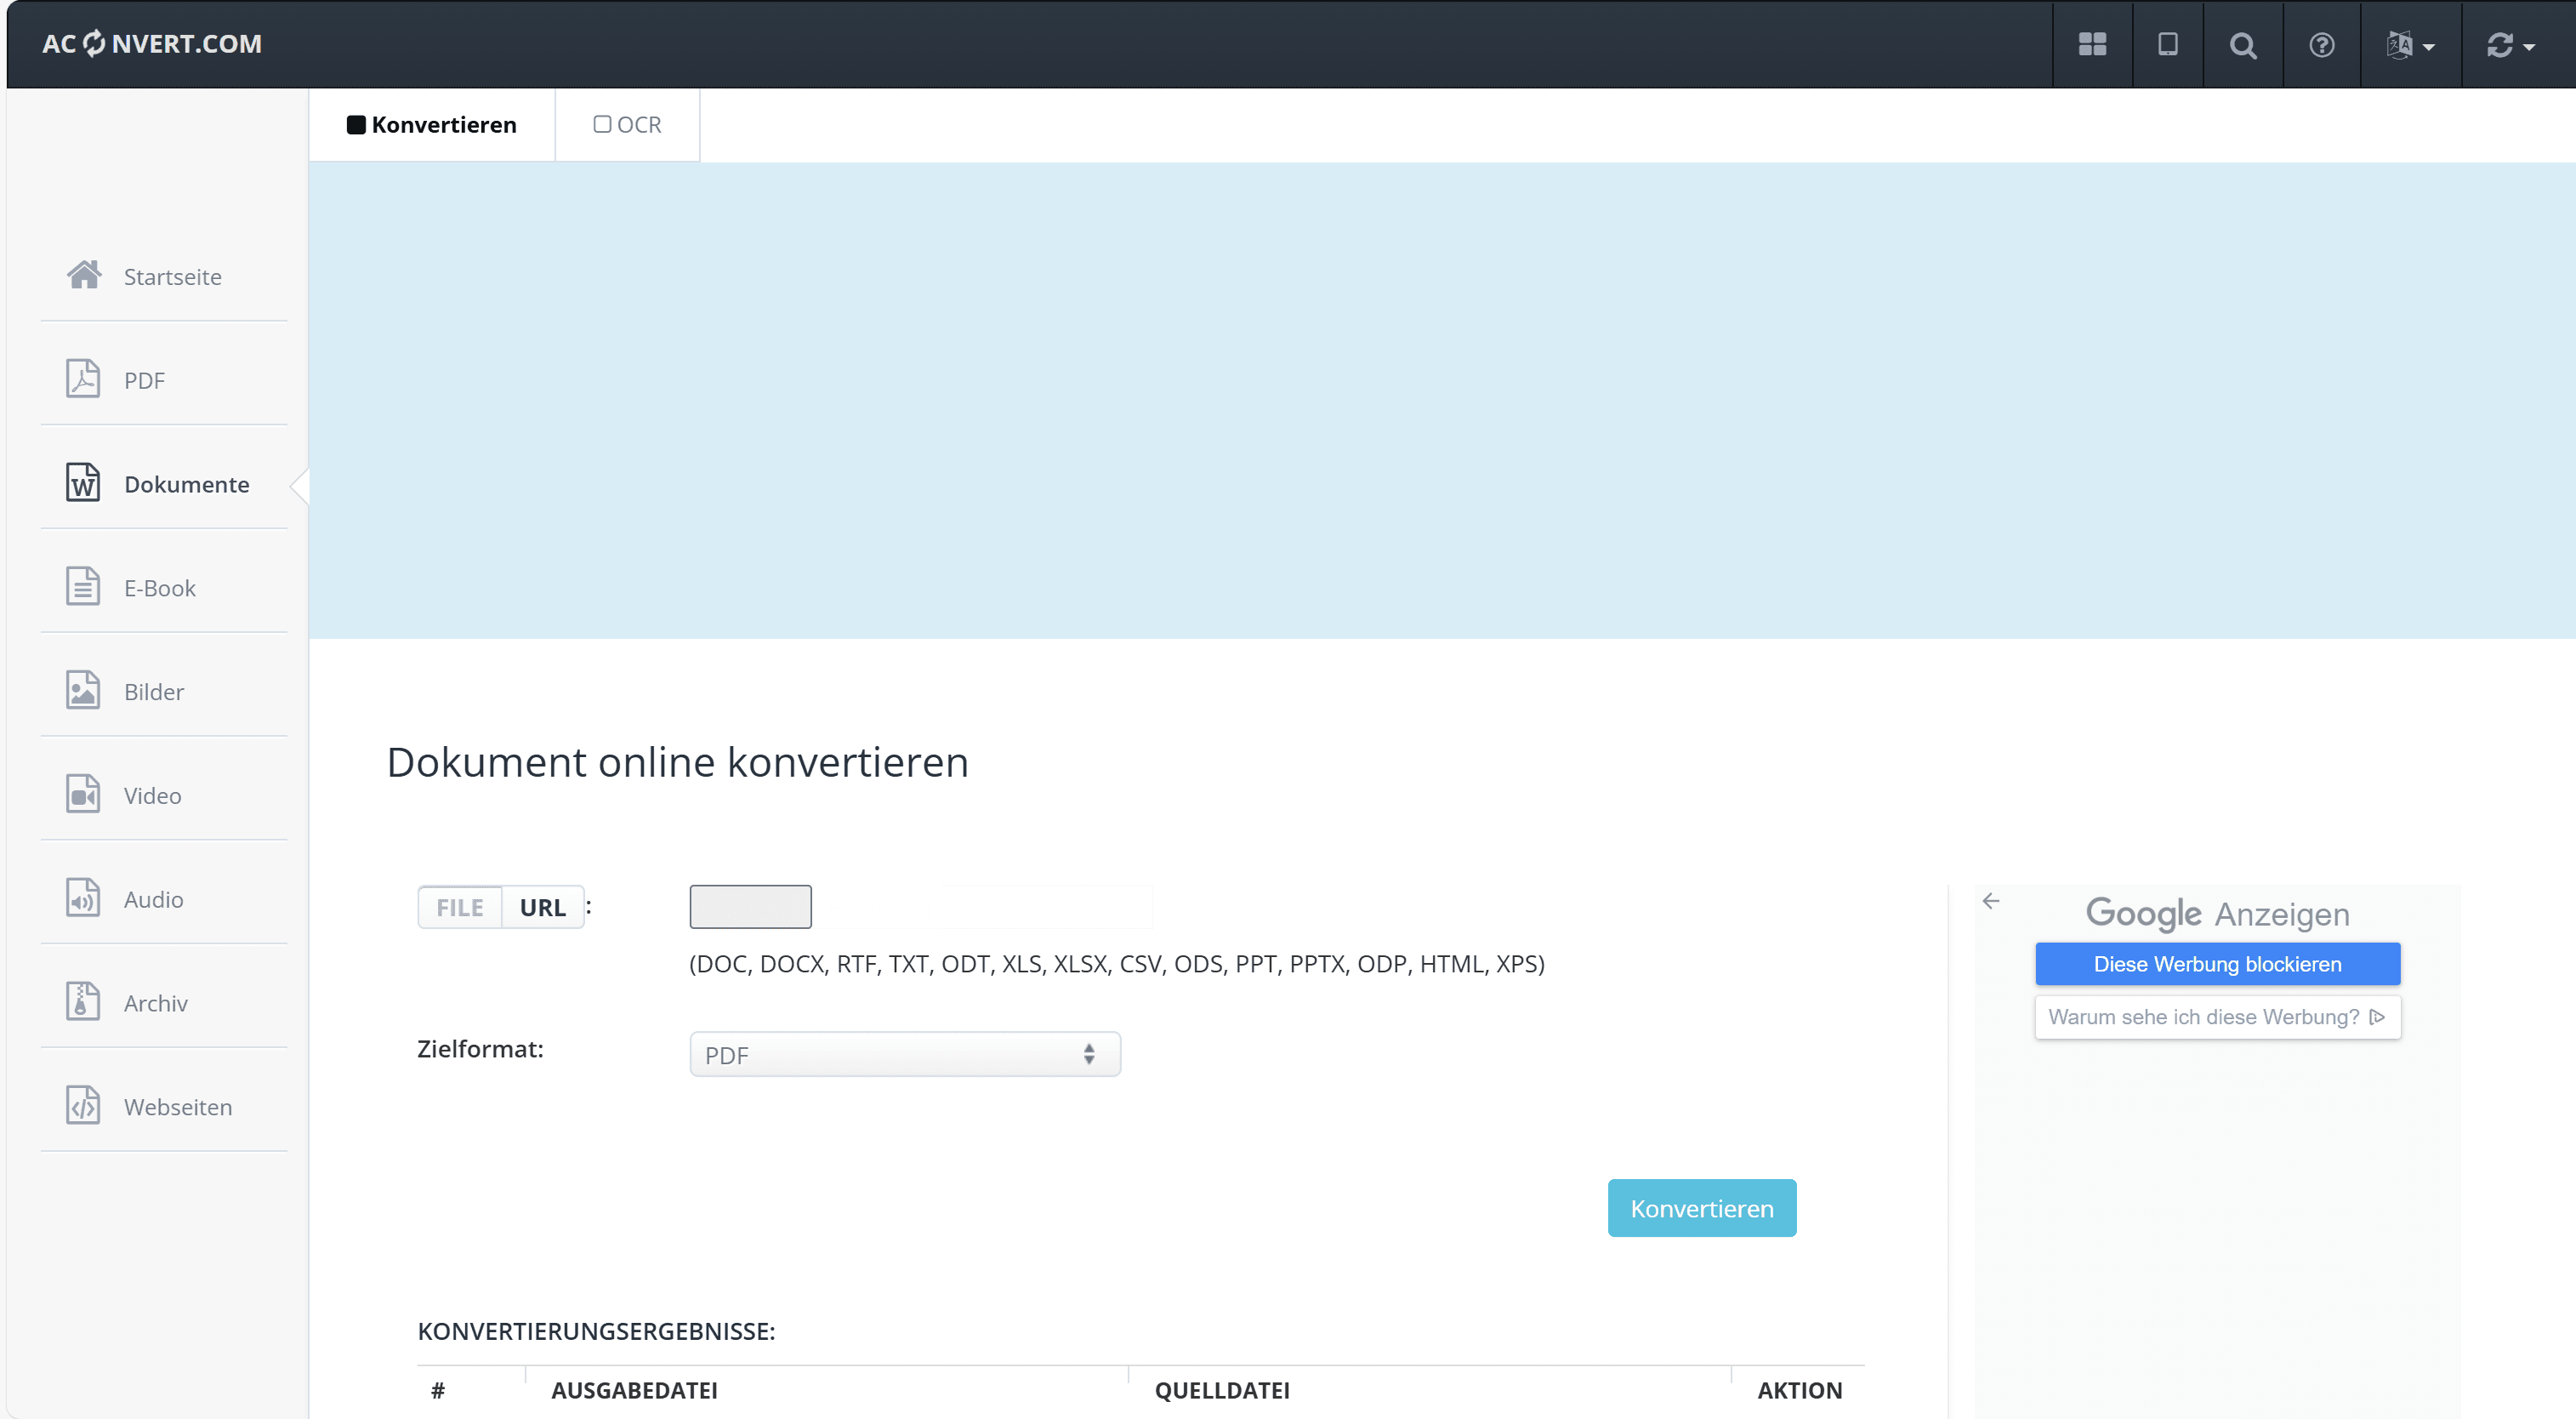The image size is (2576, 1419).
Task: Select the Webseiten converter
Action: pos(177,1107)
